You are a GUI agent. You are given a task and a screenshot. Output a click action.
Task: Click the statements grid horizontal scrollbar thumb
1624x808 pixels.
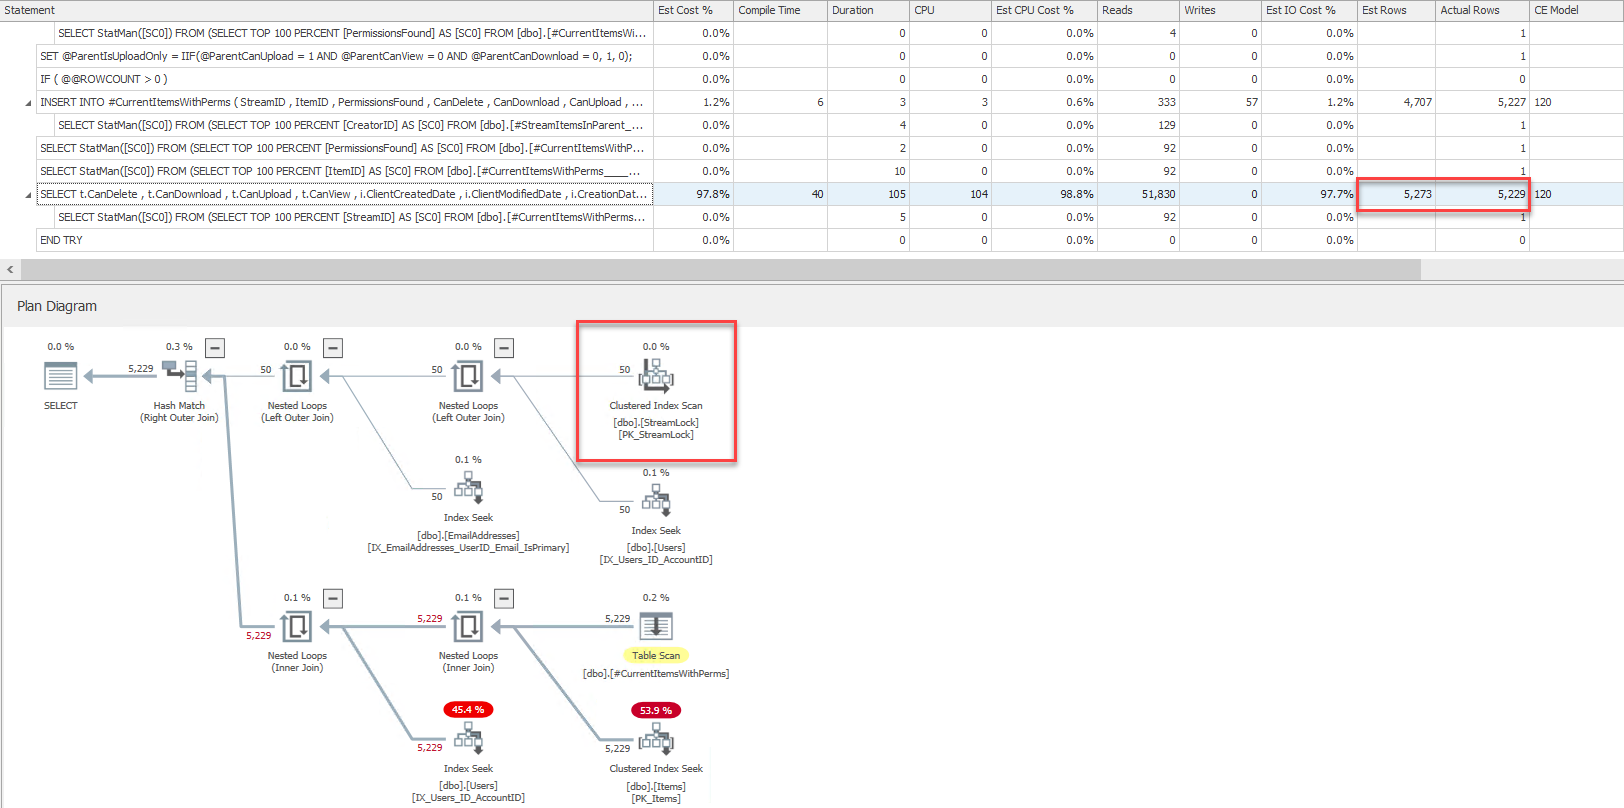(x=720, y=269)
